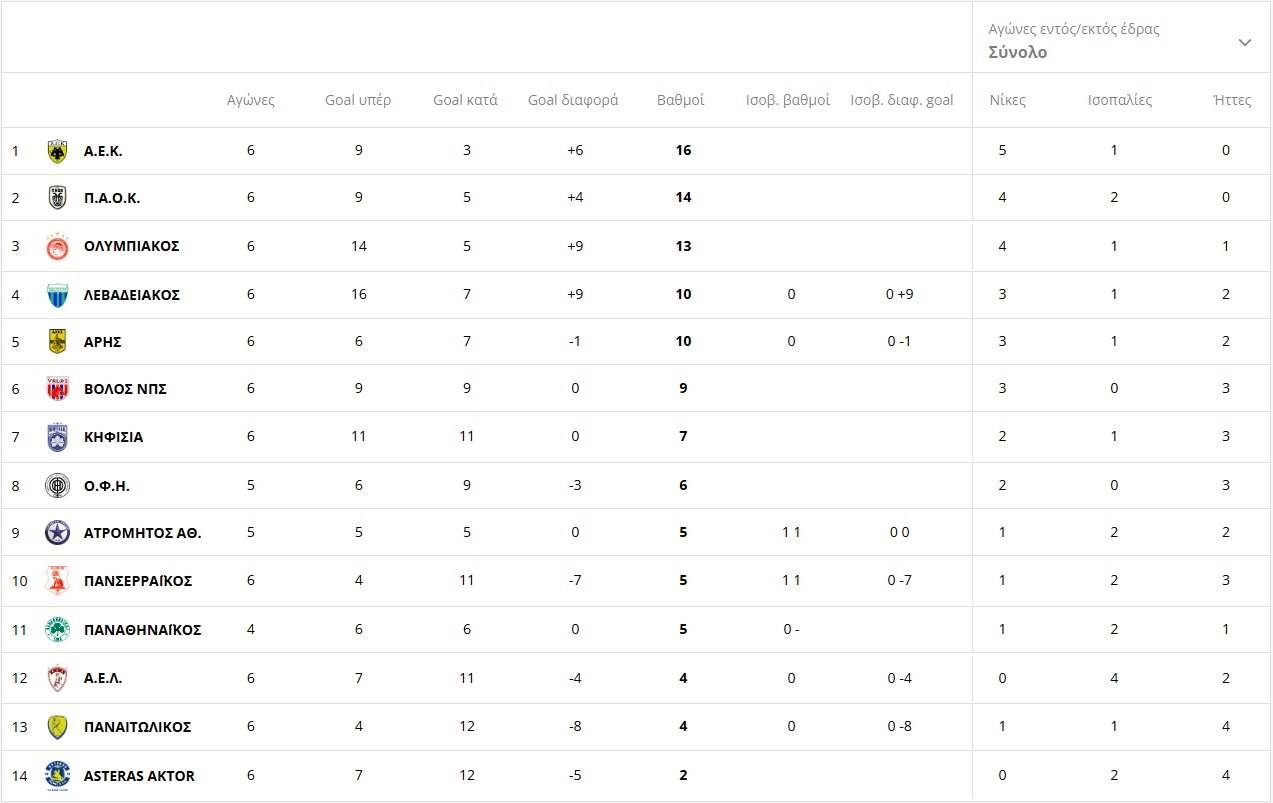Sort by Goal υπέρ column header
The width and height of the screenshot is (1273, 803).
[x=358, y=100]
